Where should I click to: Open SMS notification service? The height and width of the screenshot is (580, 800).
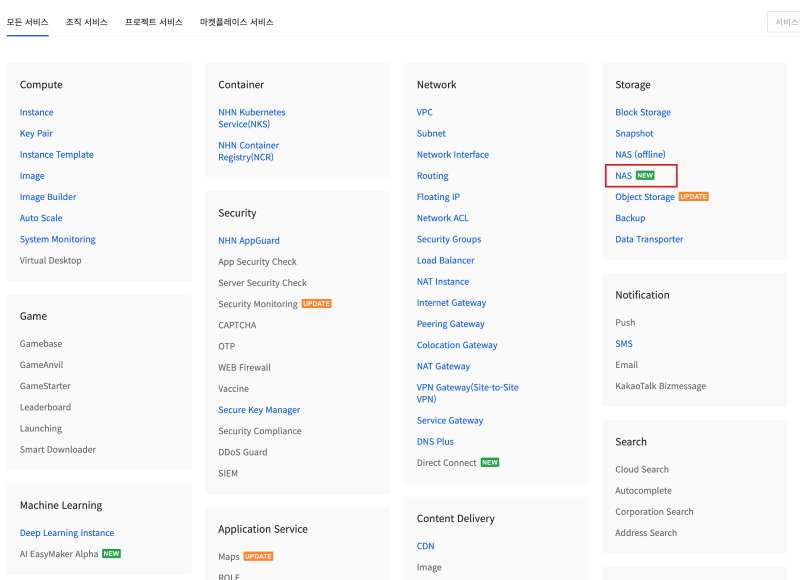(x=624, y=344)
